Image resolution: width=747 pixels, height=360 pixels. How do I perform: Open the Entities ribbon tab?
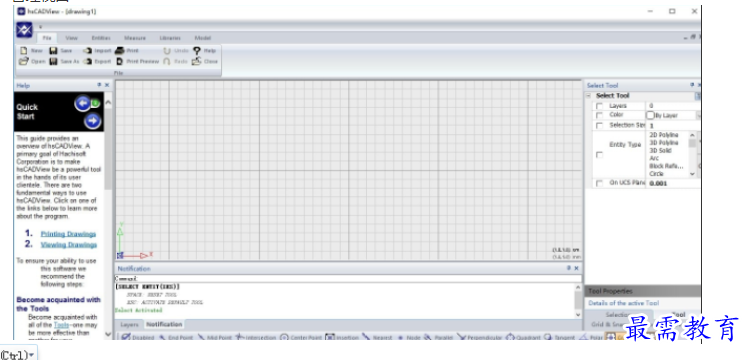coord(101,38)
